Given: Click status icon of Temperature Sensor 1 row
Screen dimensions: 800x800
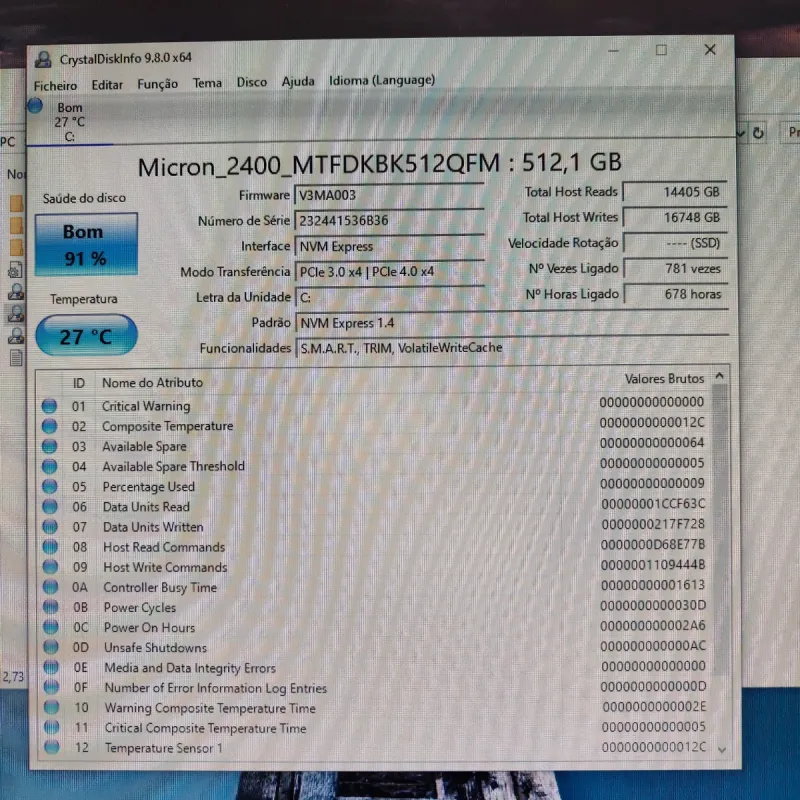Looking at the screenshot, I should (52, 747).
